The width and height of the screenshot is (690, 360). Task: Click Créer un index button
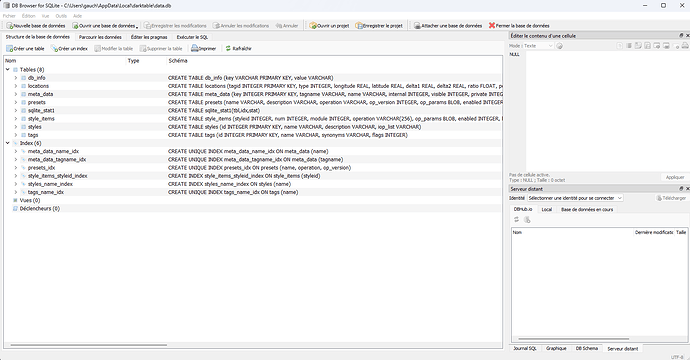pyautogui.click(x=70, y=48)
